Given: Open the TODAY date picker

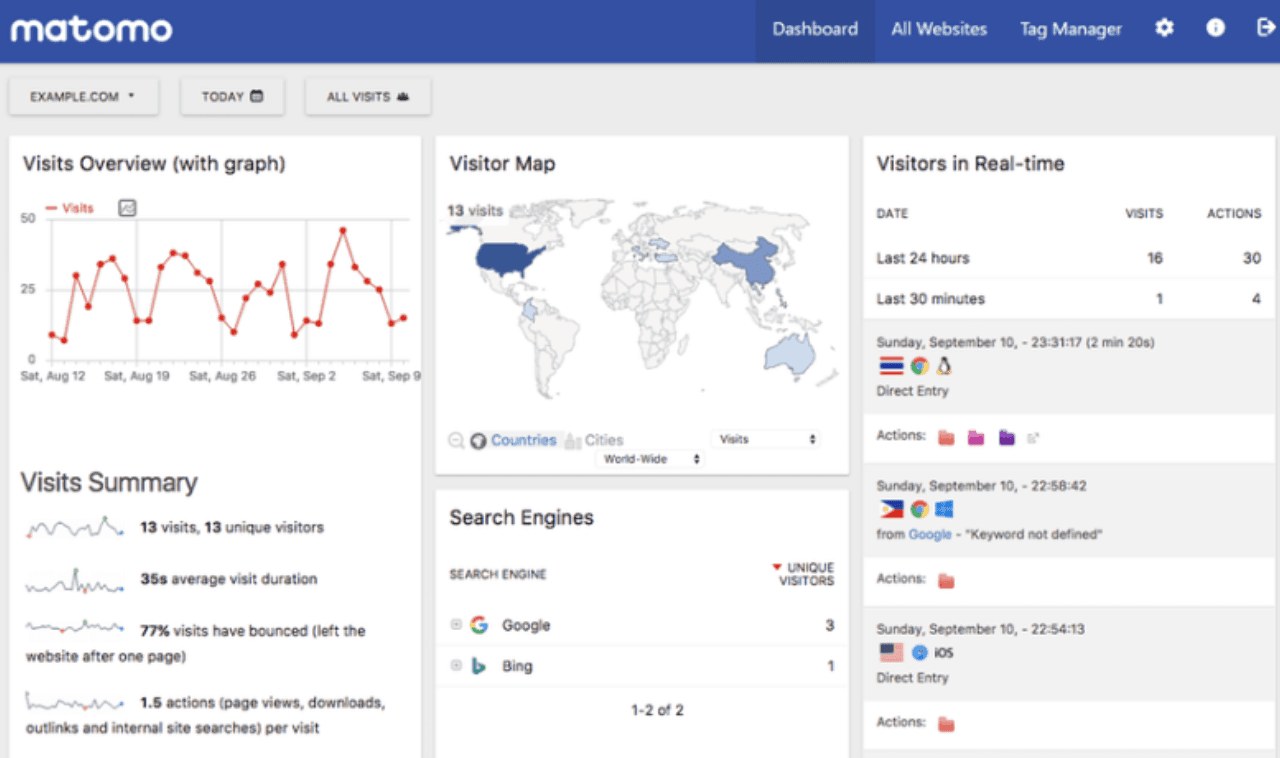Looking at the screenshot, I should [x=232, y=97].
